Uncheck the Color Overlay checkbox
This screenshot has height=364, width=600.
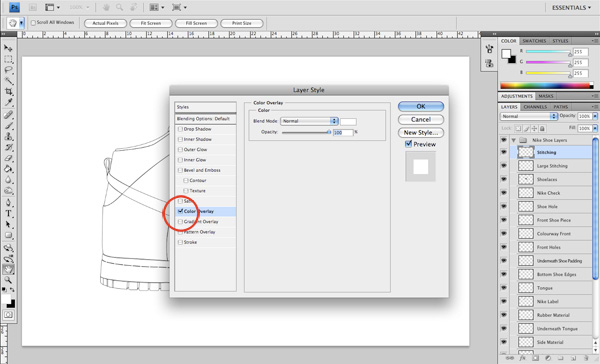pos(180,211)
